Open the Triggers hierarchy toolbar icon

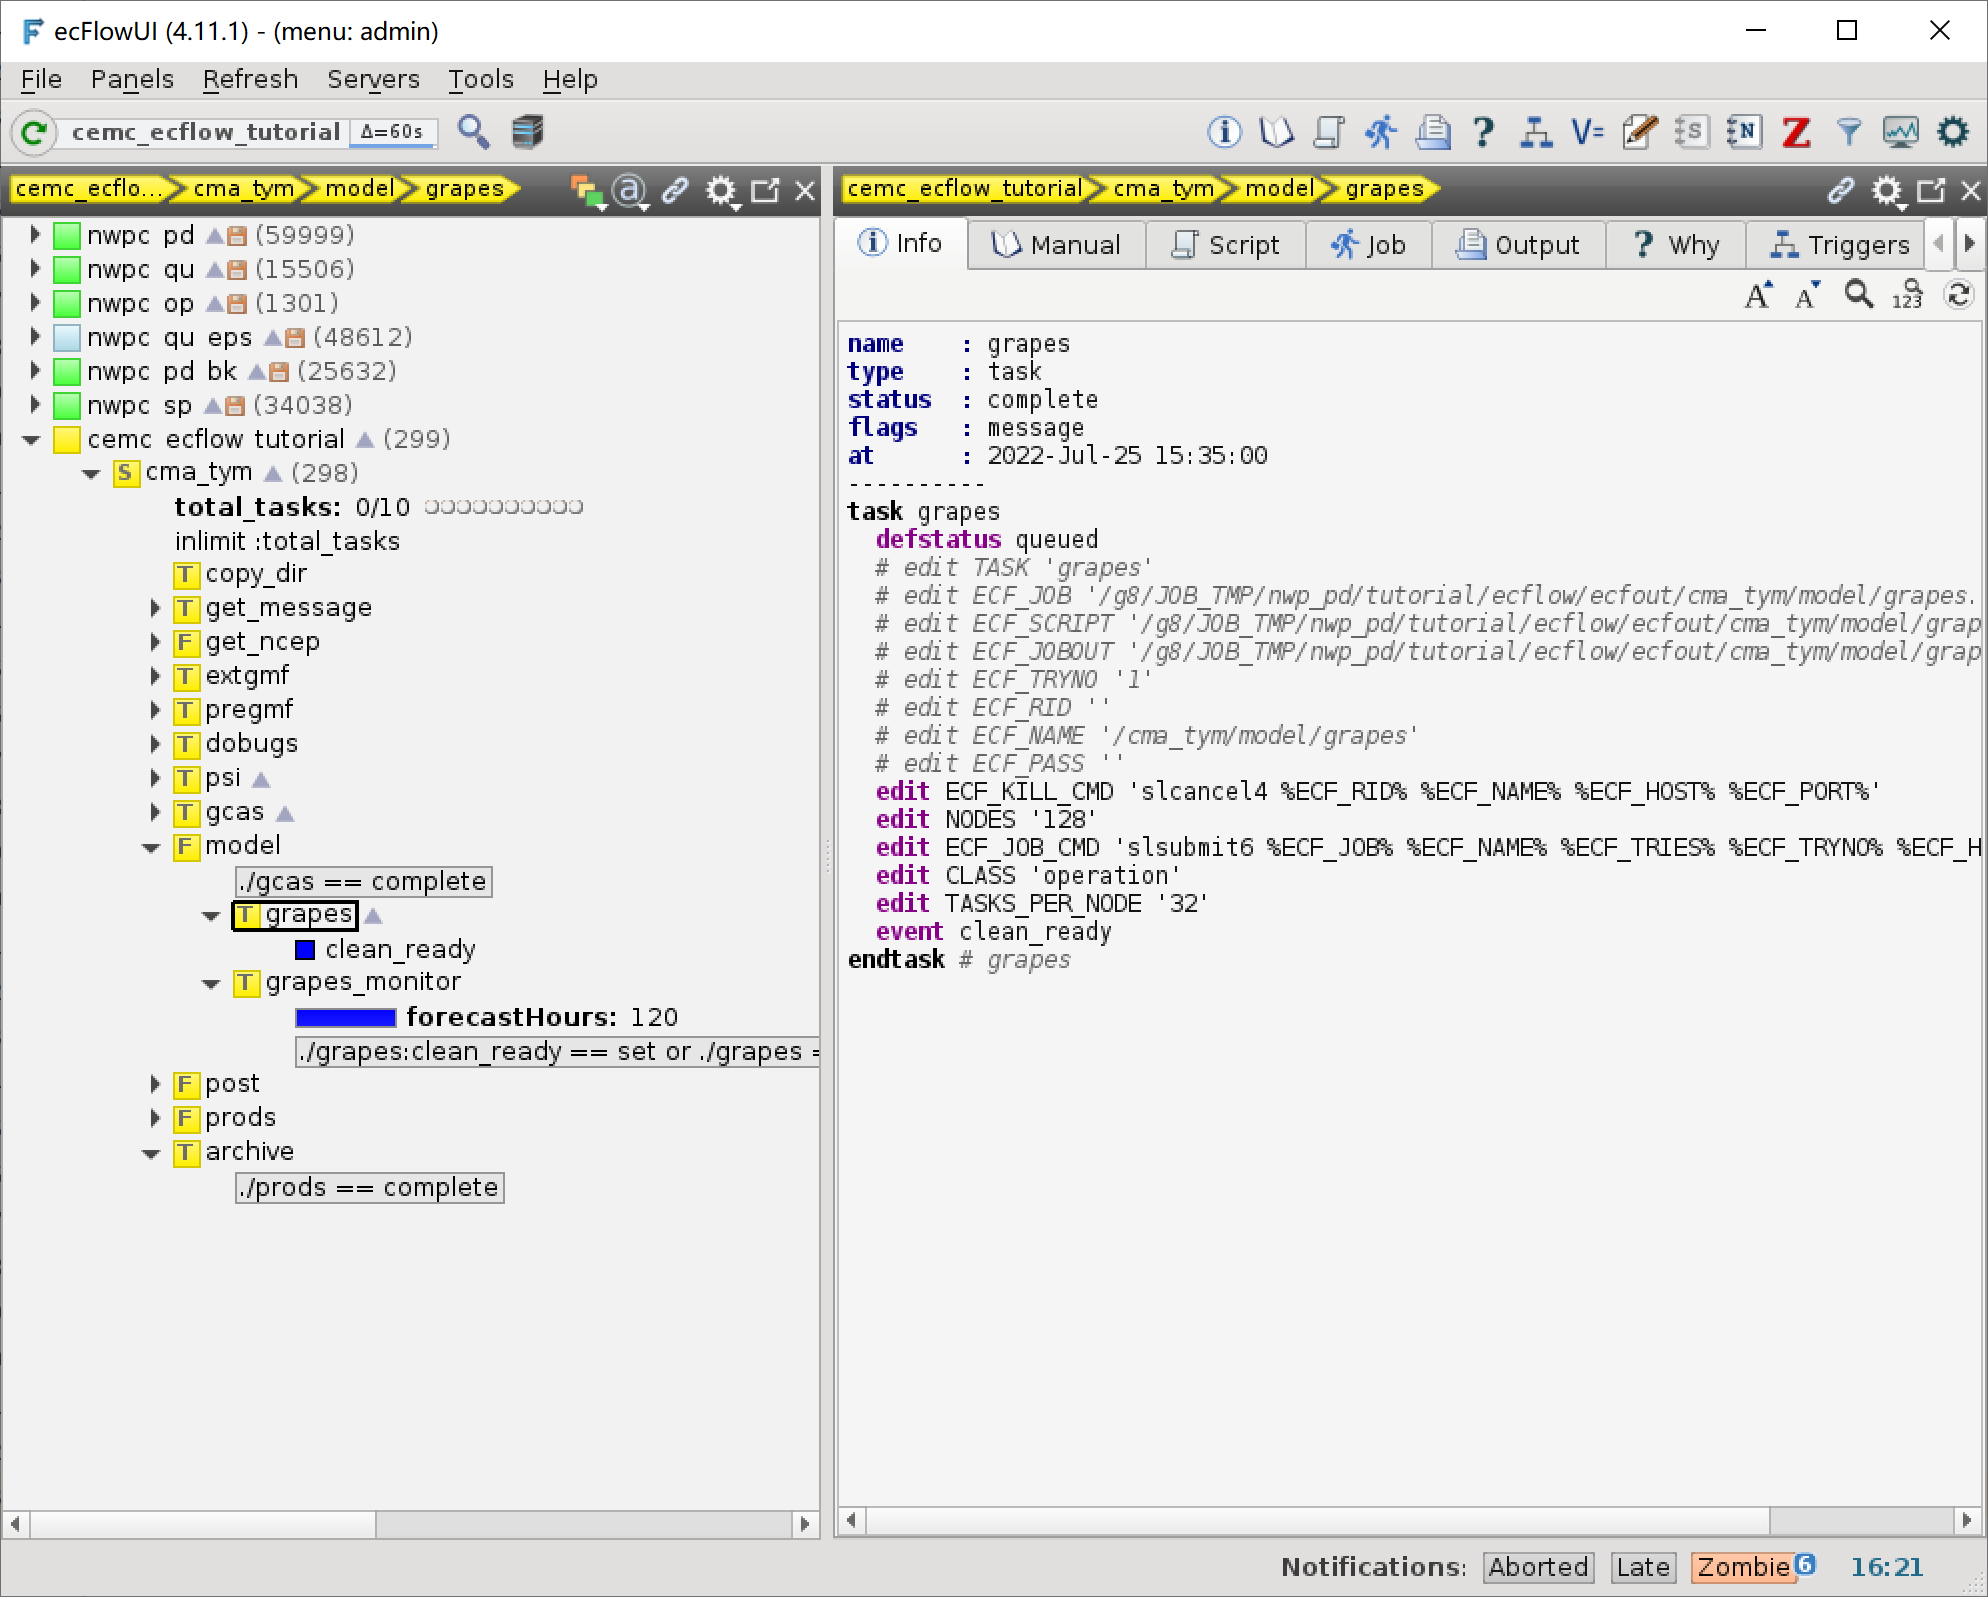click(1536, 132)
